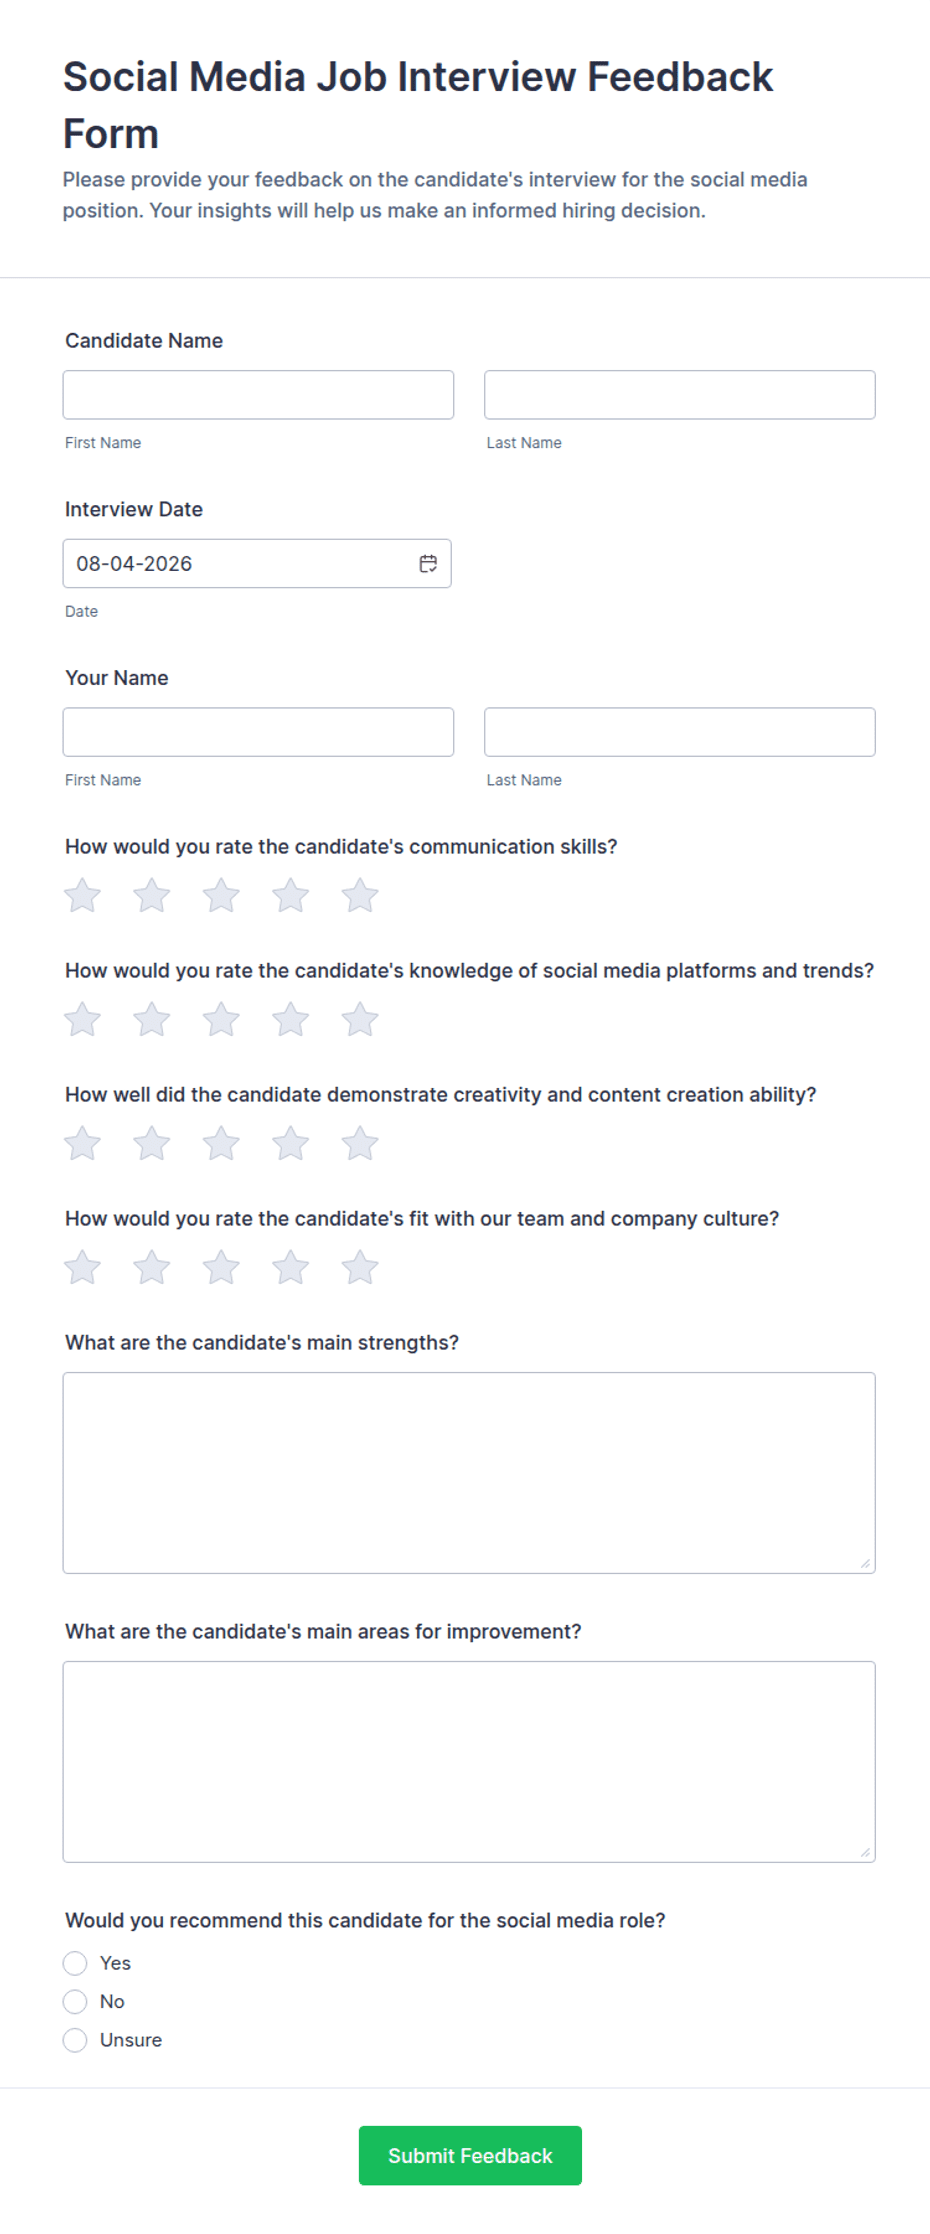The width and height of the screenshot is (930, 2234).
Task: Select Yes to recommend the candidate
Action: tap(75, 1963)
